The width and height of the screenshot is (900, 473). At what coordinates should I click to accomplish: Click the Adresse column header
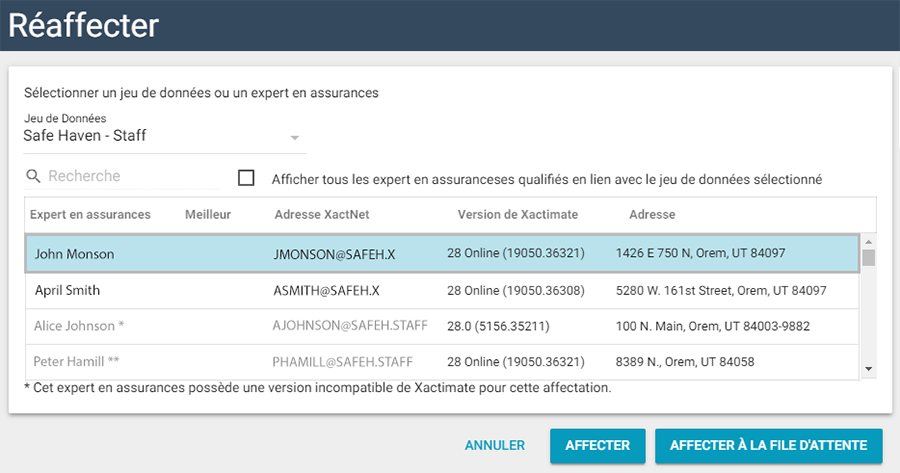point(652,214)
